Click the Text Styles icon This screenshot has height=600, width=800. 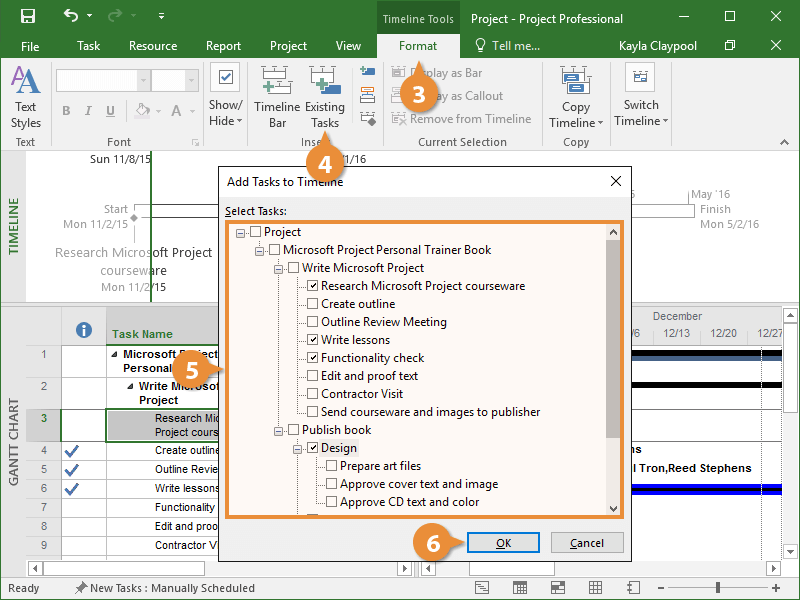point(26,82)
